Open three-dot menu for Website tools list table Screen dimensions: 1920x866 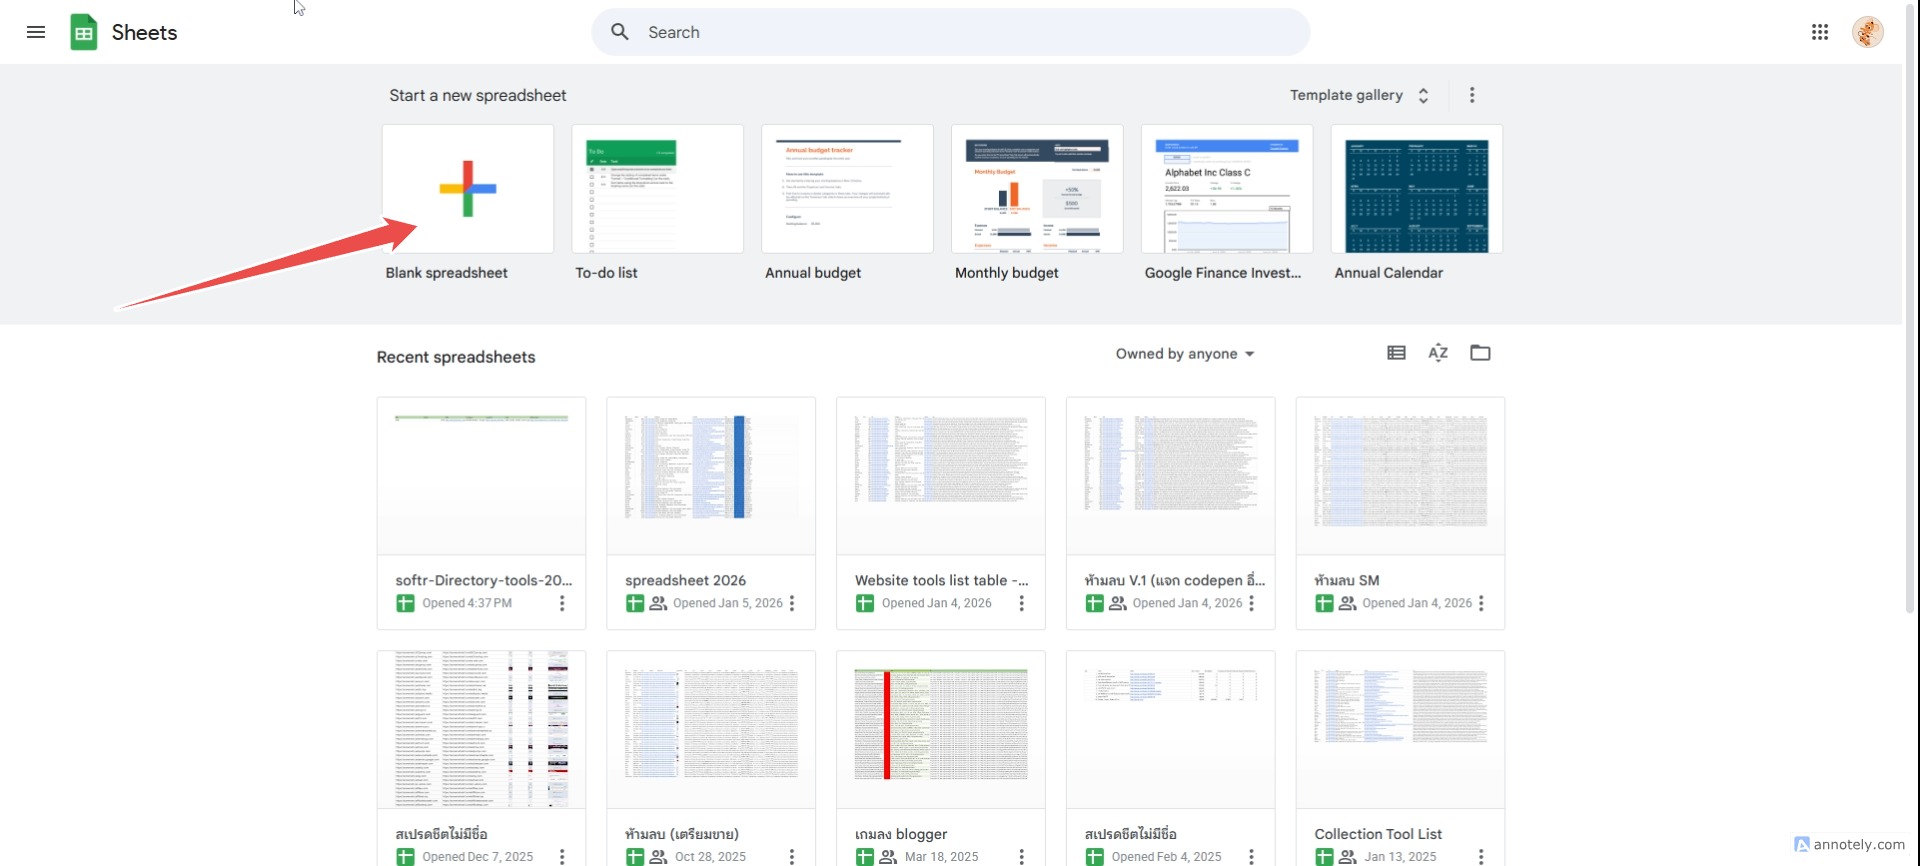[x=1021, y=603]
